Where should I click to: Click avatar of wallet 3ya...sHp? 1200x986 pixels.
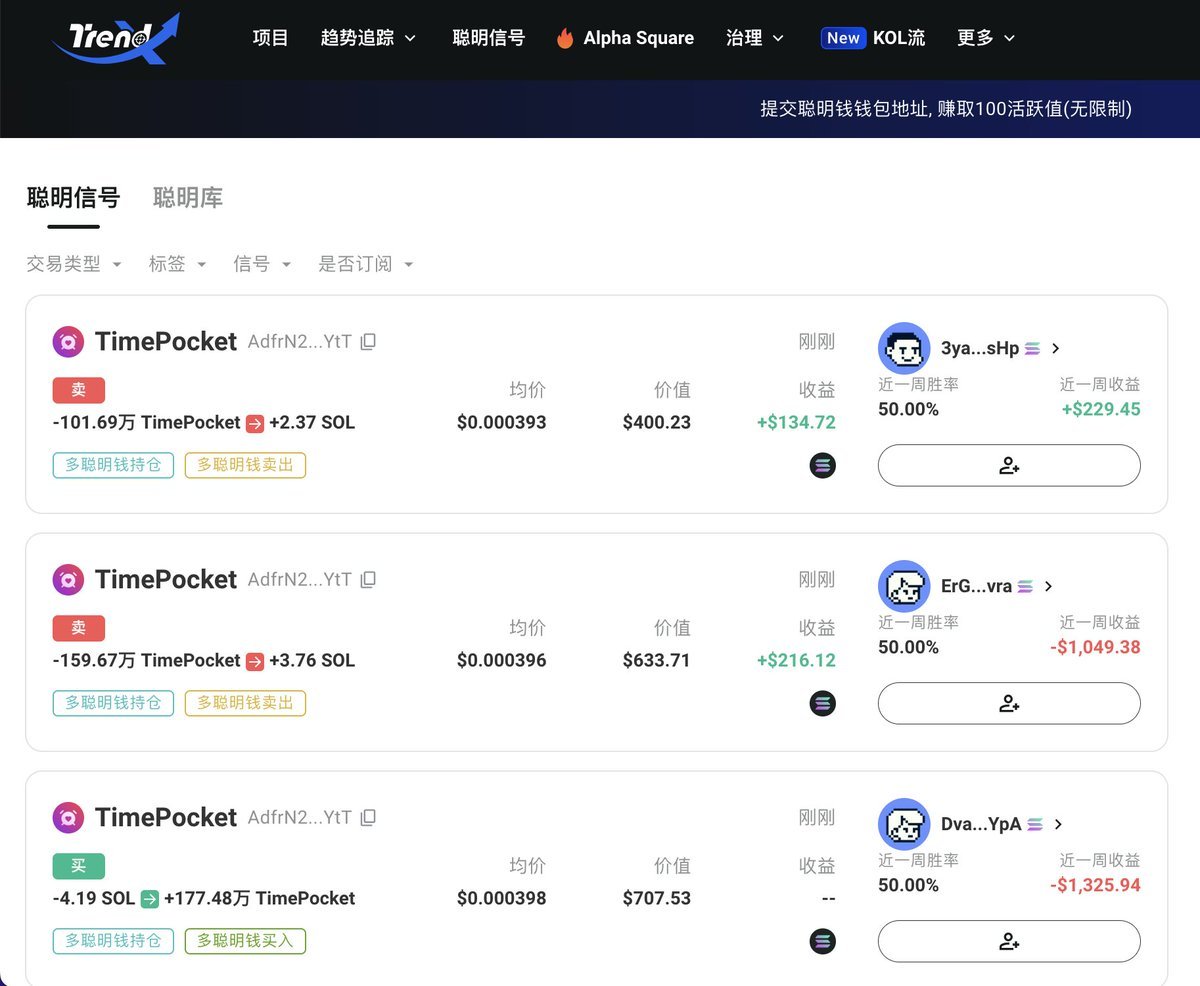904,348
